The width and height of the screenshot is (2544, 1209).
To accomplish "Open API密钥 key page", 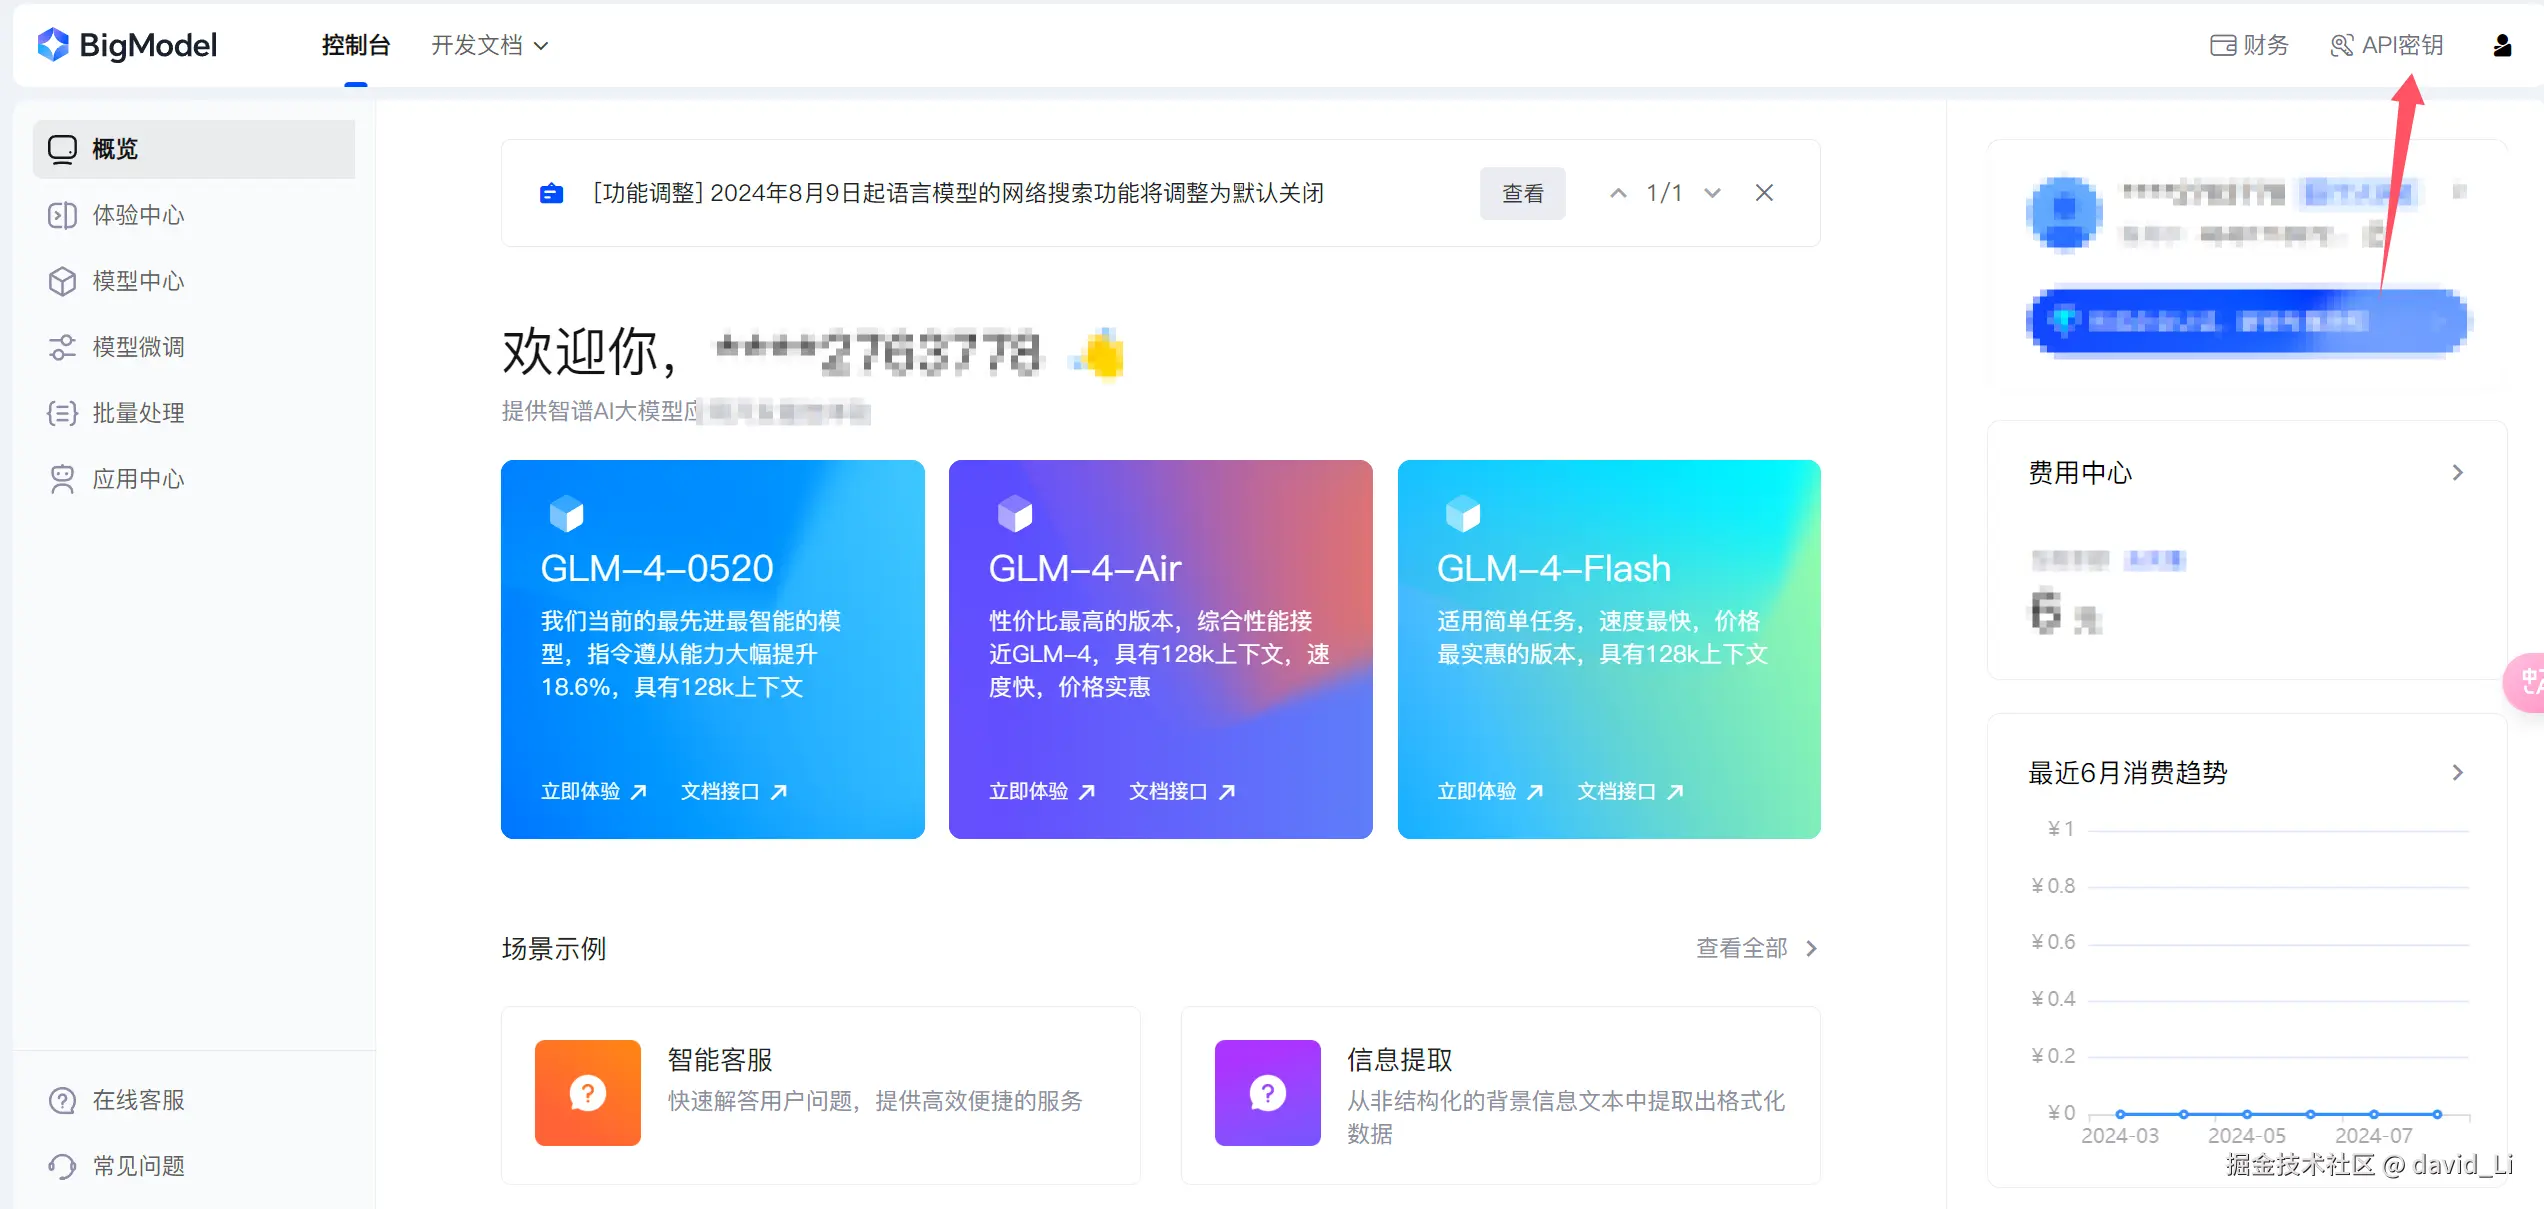I will [x=2387, y=45].
